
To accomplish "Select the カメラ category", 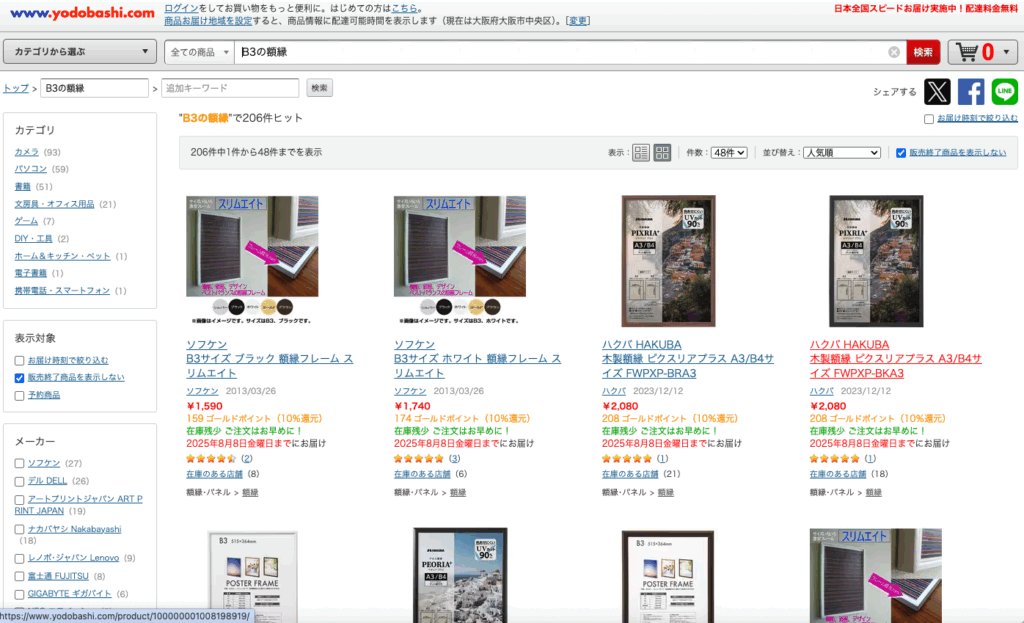I will [26, 152].
